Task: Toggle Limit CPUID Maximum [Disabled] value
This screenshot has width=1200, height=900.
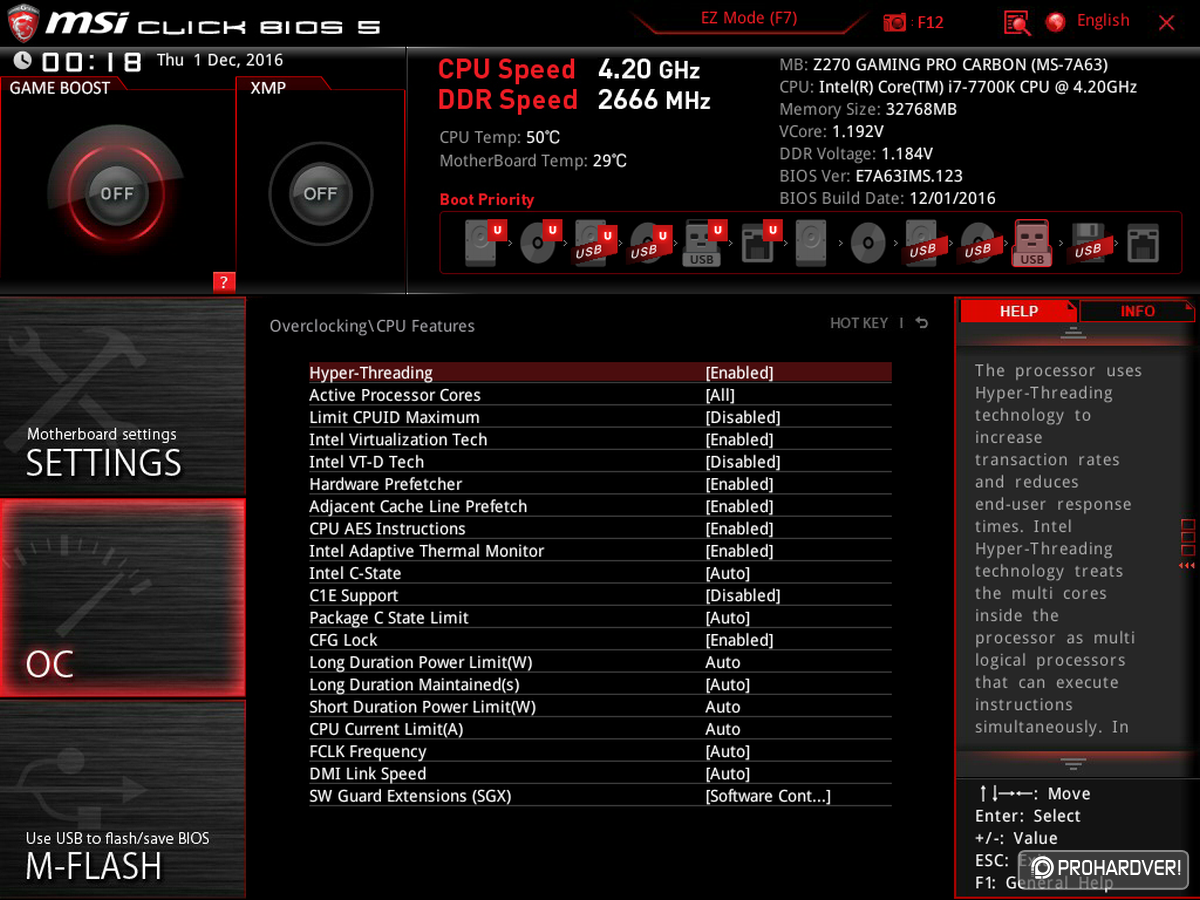Action: (x=743, y=417)
